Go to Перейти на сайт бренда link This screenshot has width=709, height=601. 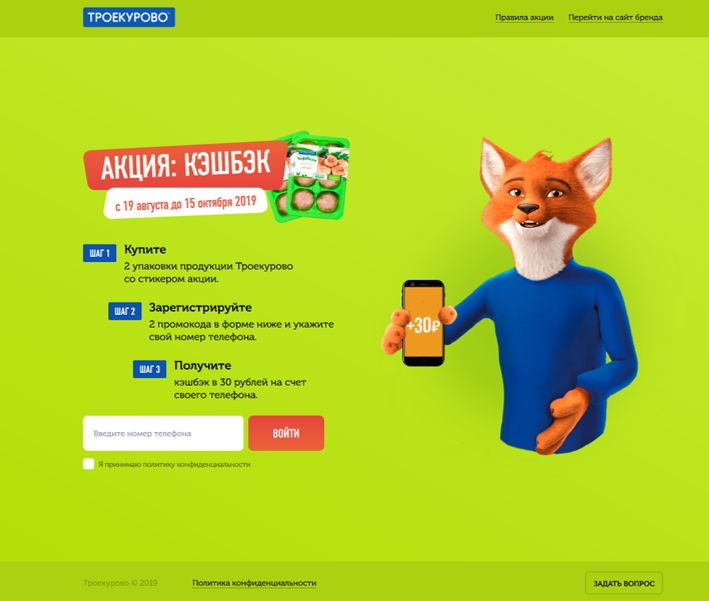tap(615, 18)
